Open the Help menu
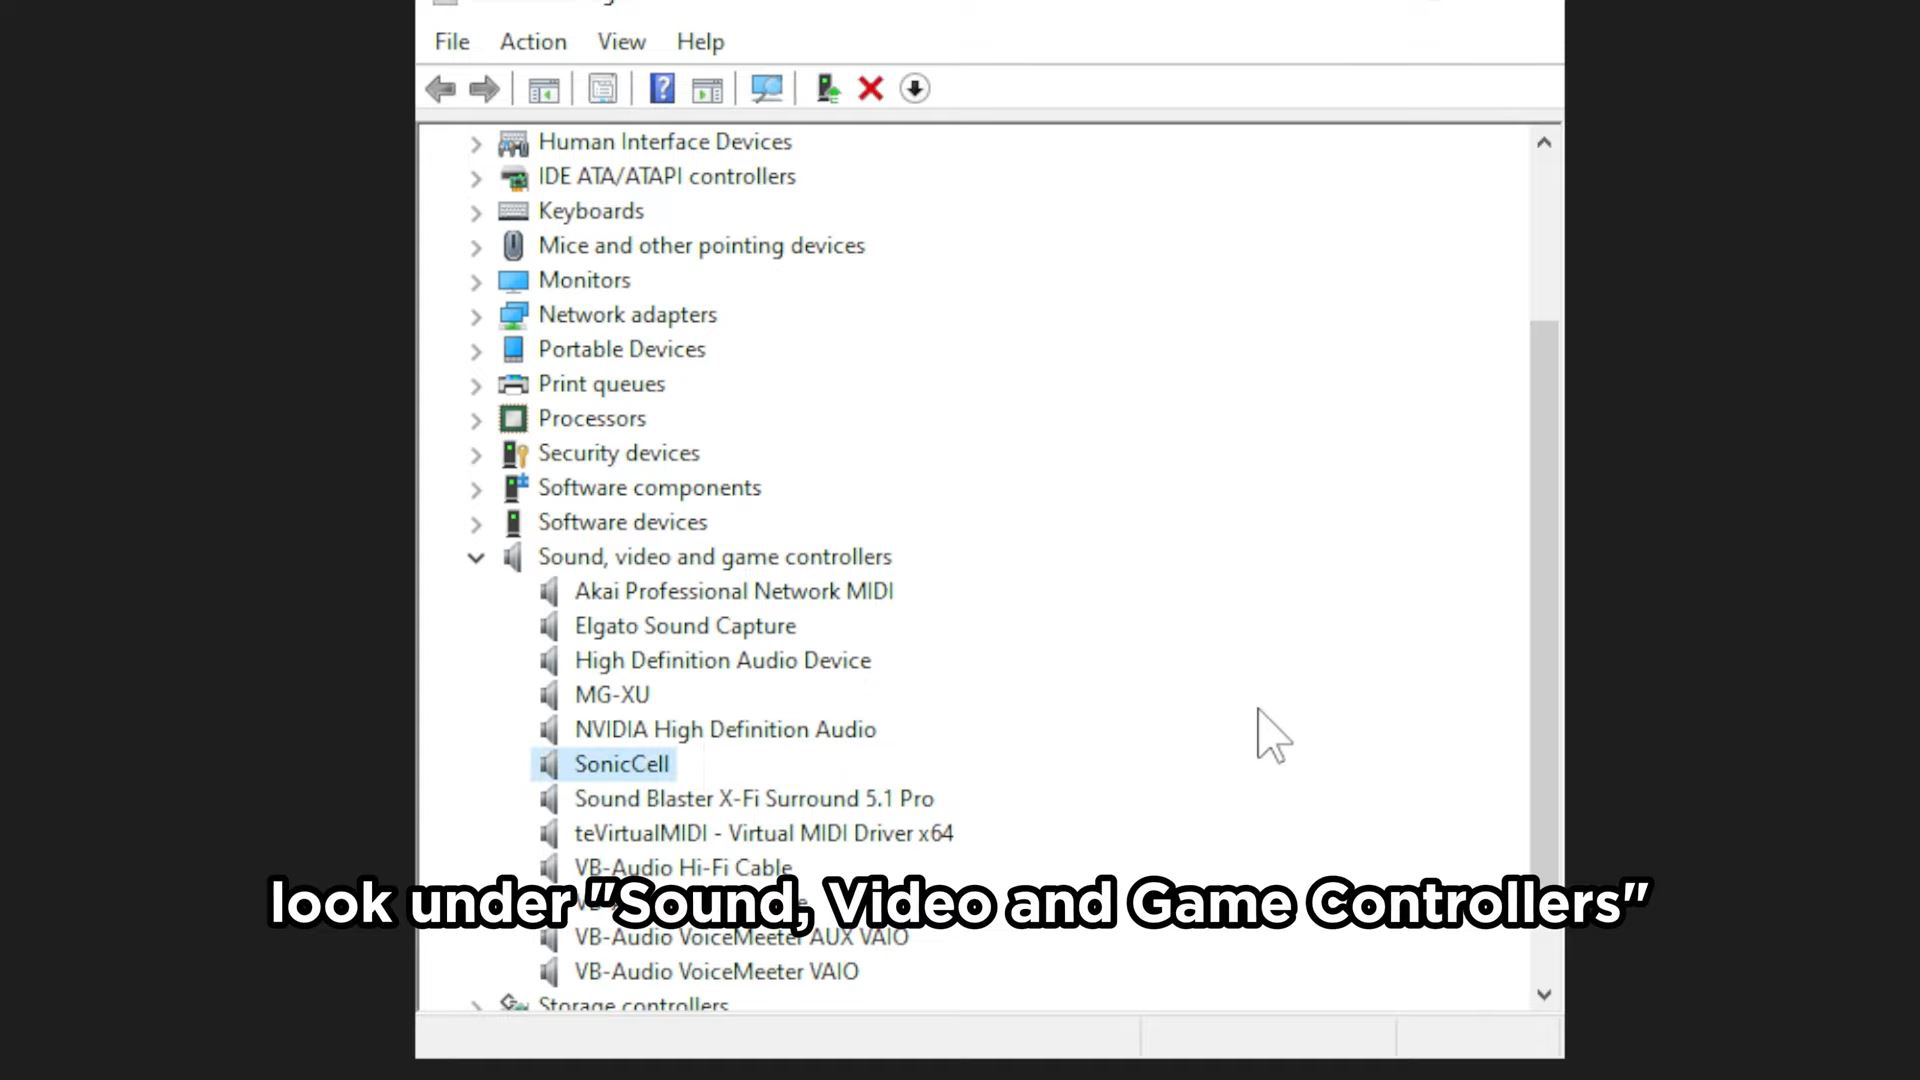 click(x=700, y=42)
